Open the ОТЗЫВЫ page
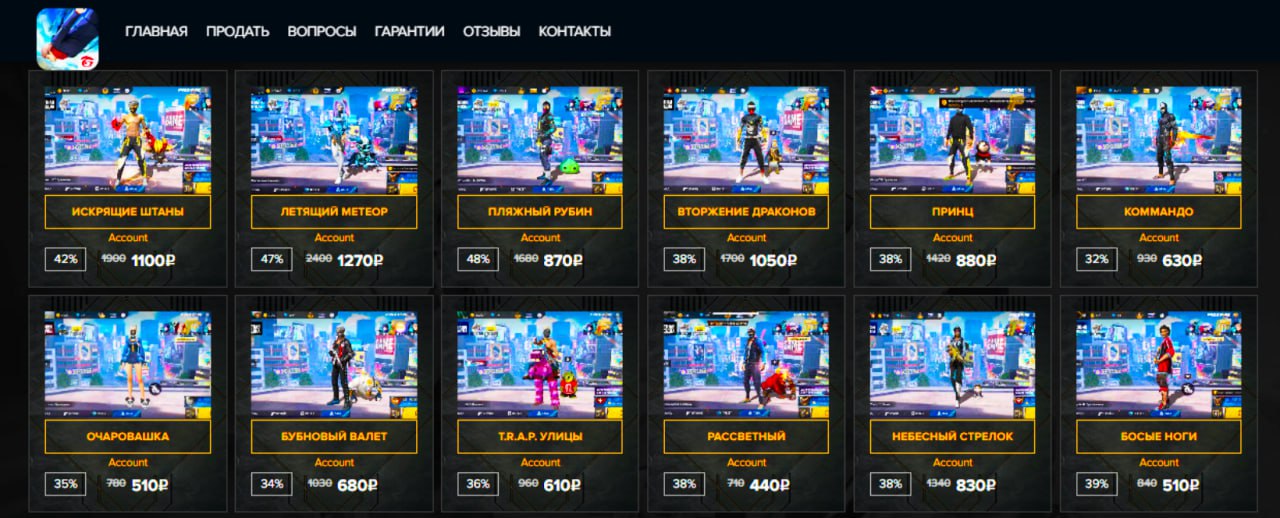The height and width of the screenshot is (518, 1280). pos(492,31)
